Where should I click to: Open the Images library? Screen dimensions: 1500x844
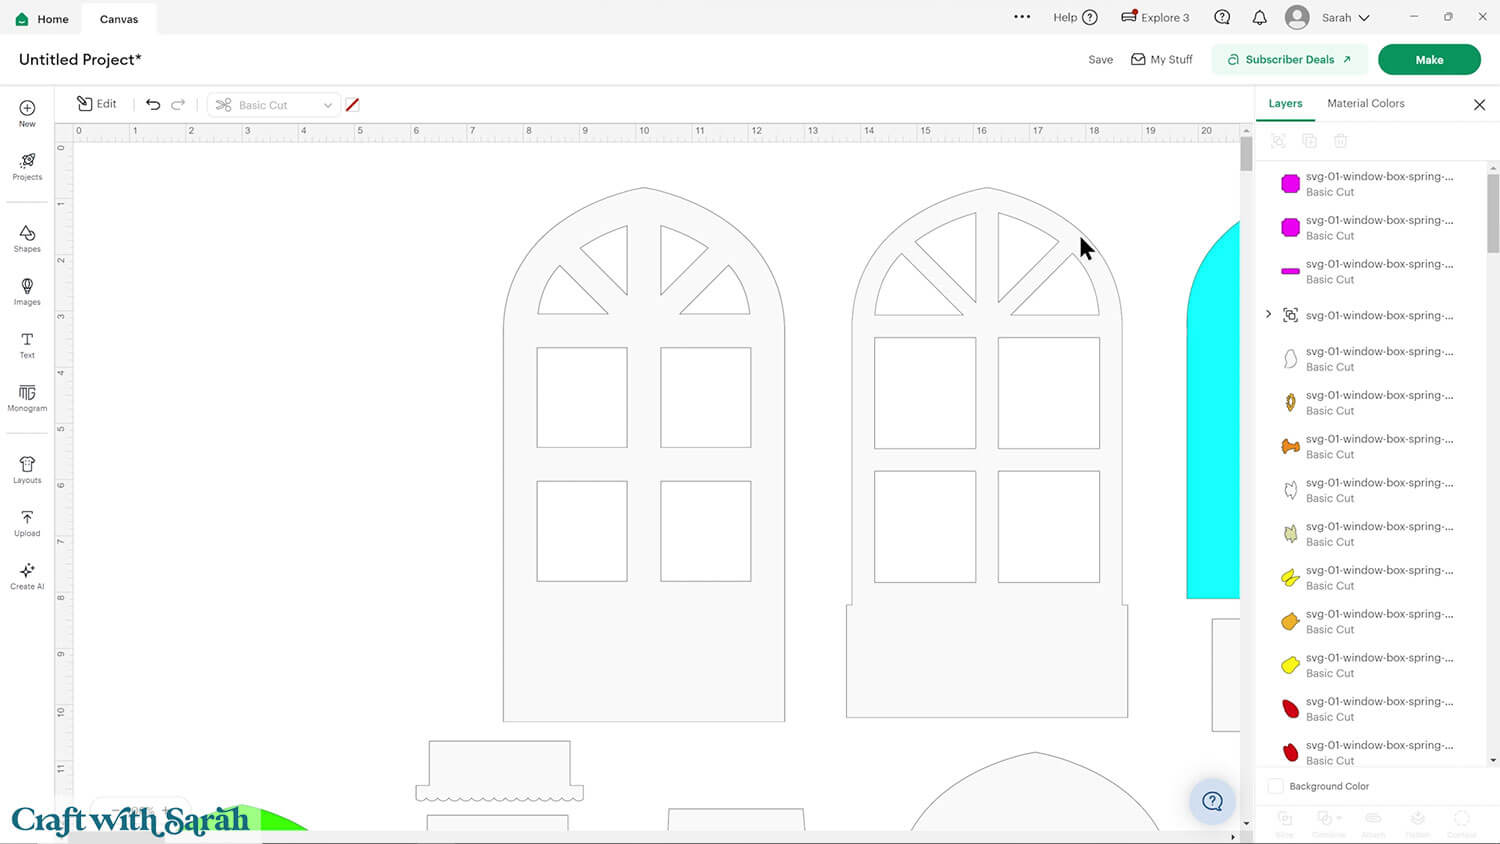tap(27, 291)
